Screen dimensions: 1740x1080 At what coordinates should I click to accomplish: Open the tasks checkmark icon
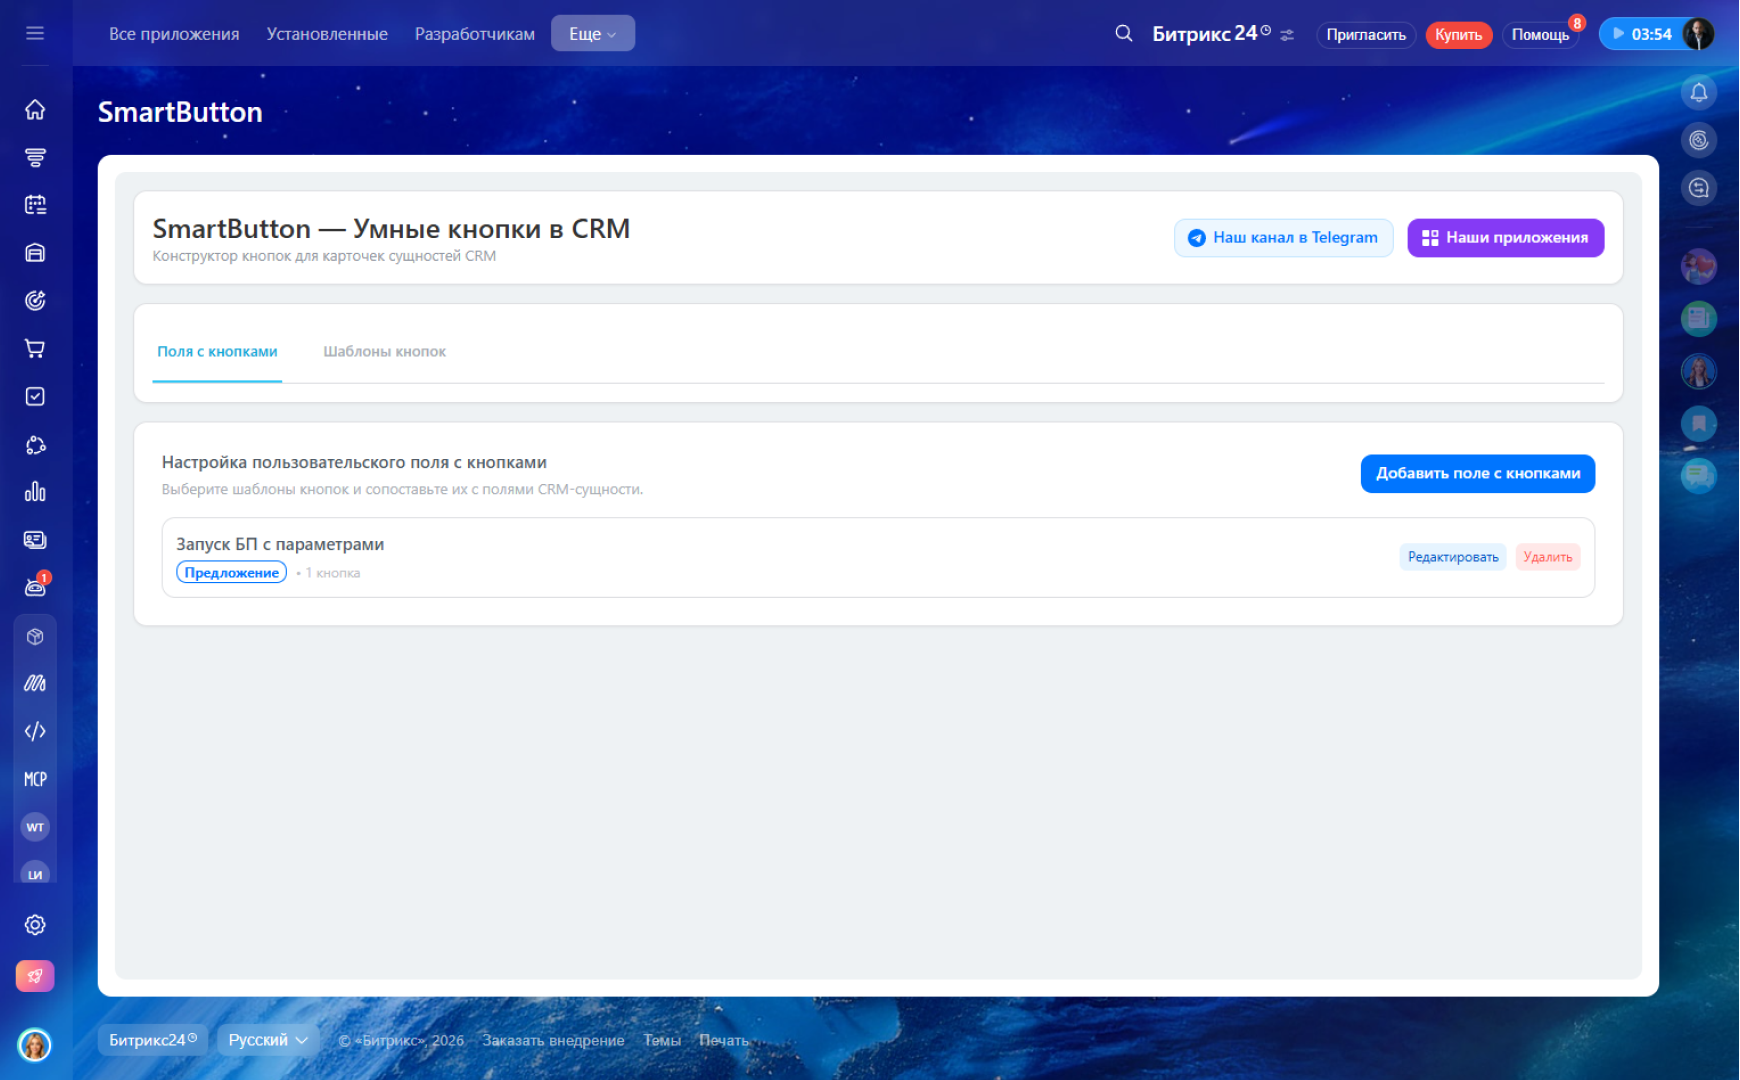[35, 396]
